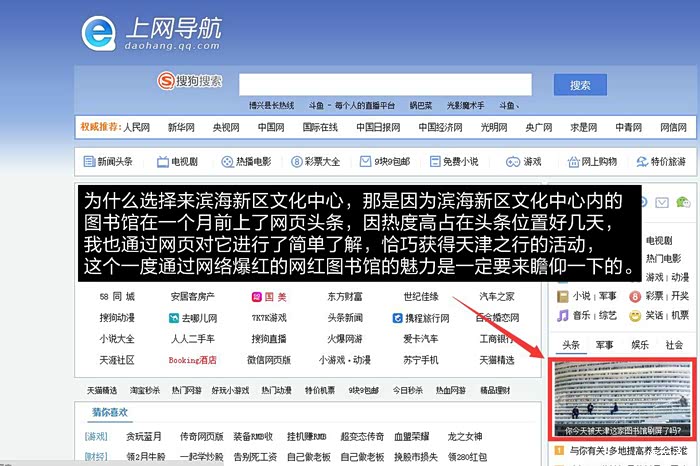
Task: Open the 特价旅游 travel icon
Action: tap(642, 162)
